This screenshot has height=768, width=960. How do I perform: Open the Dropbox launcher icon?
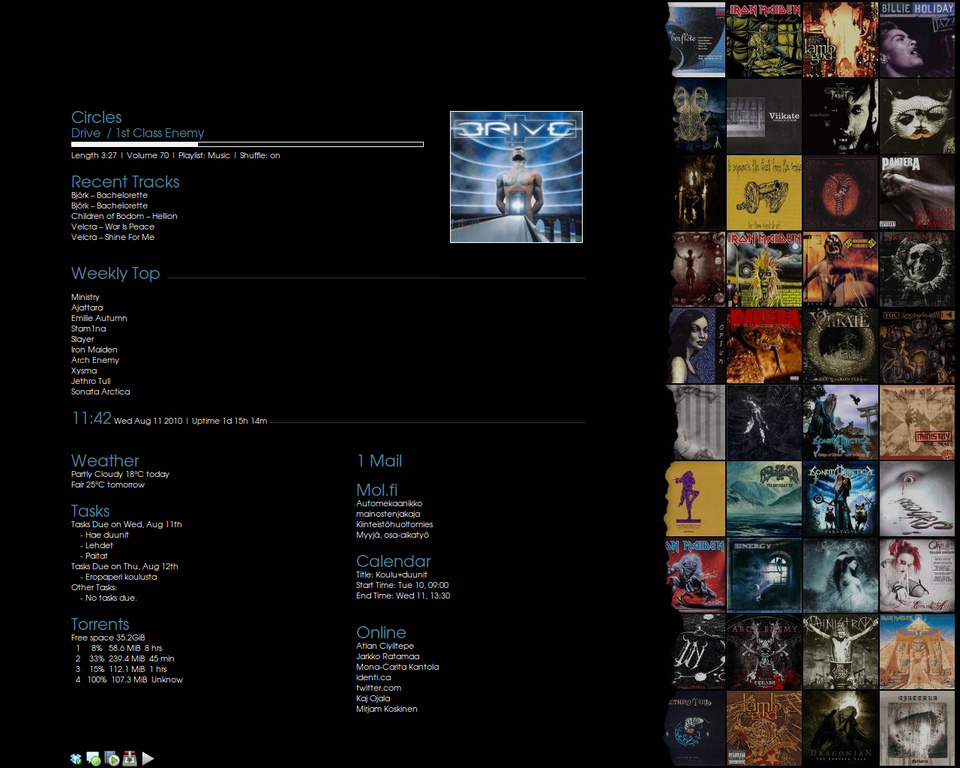click(x=76, y=759)
